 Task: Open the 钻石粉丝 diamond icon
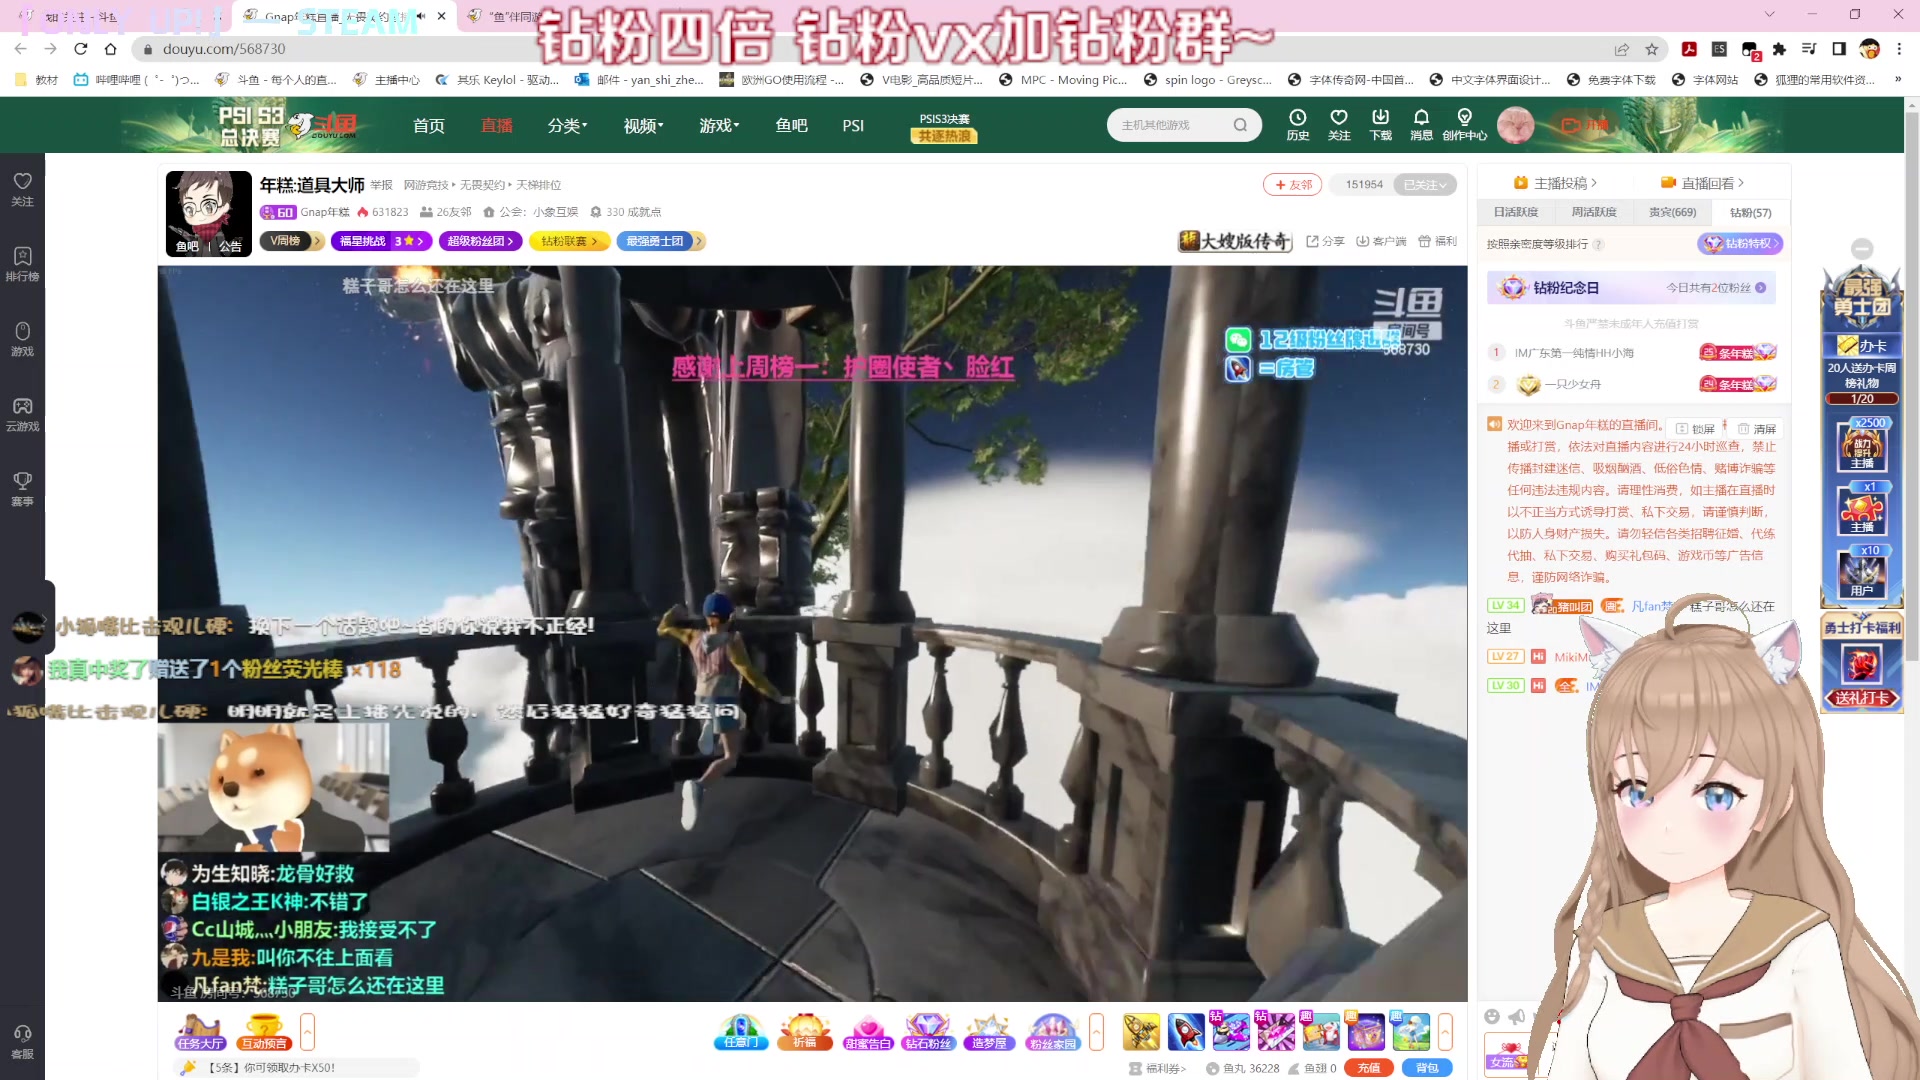pos(928,1032)
